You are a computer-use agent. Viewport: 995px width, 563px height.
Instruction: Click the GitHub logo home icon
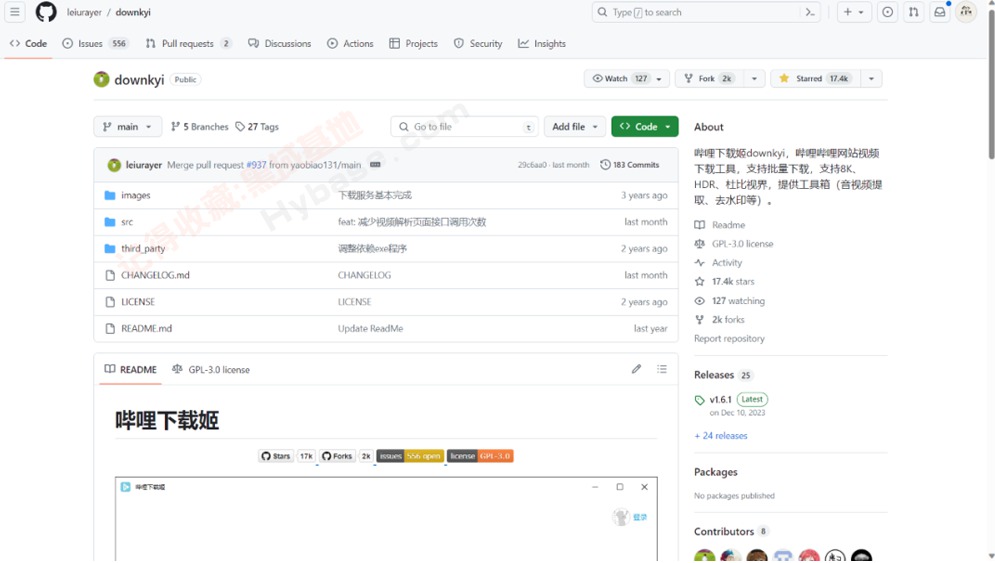[x=46, y=12]
